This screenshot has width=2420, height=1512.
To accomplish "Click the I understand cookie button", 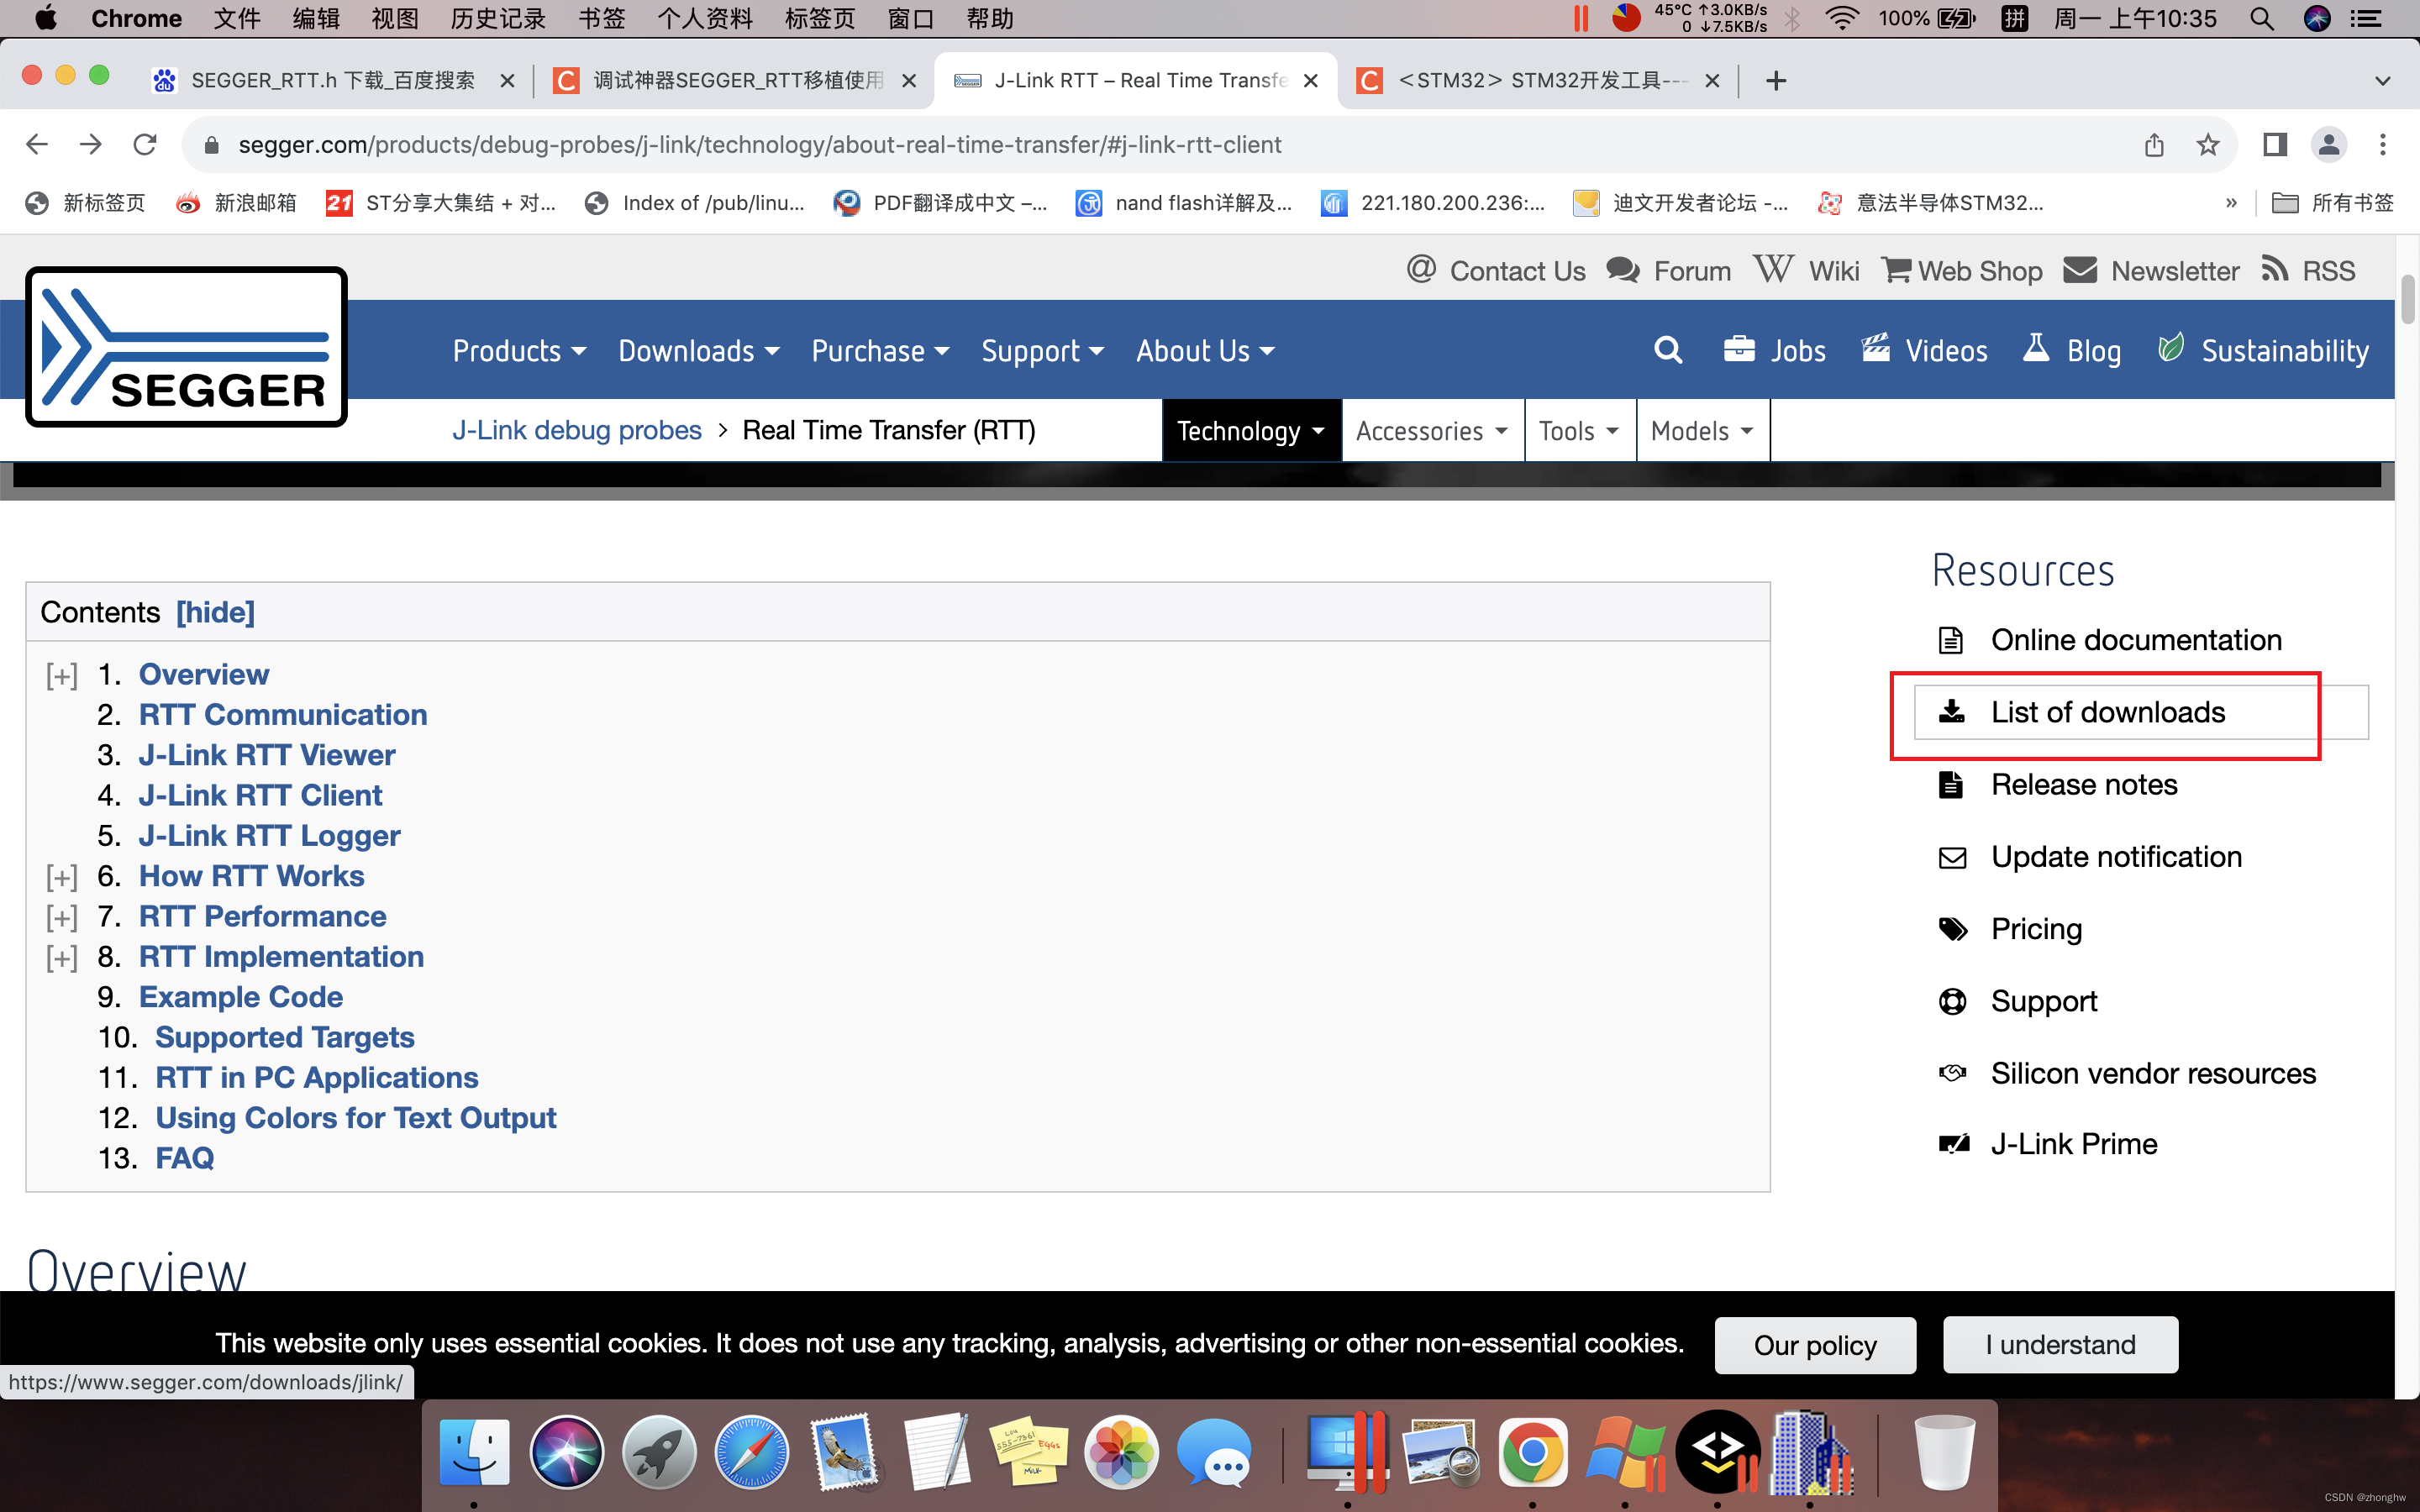I will click(x=2060, y=1344).
